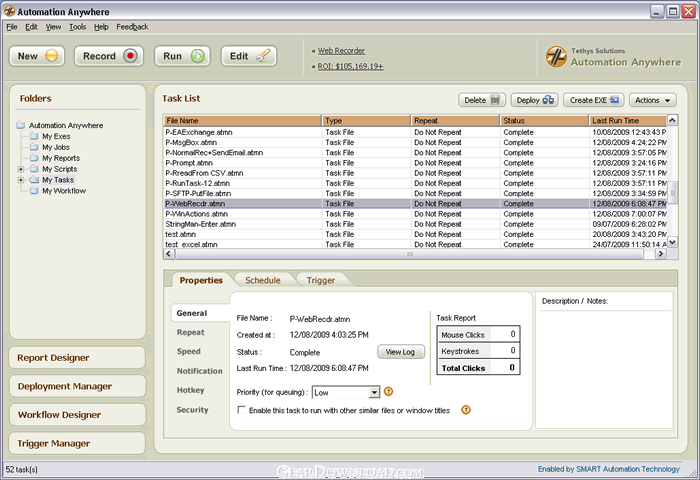Open the Deployment Manager panel
The height and width of the screenshot is (480, 700).
tap(77, 386)
